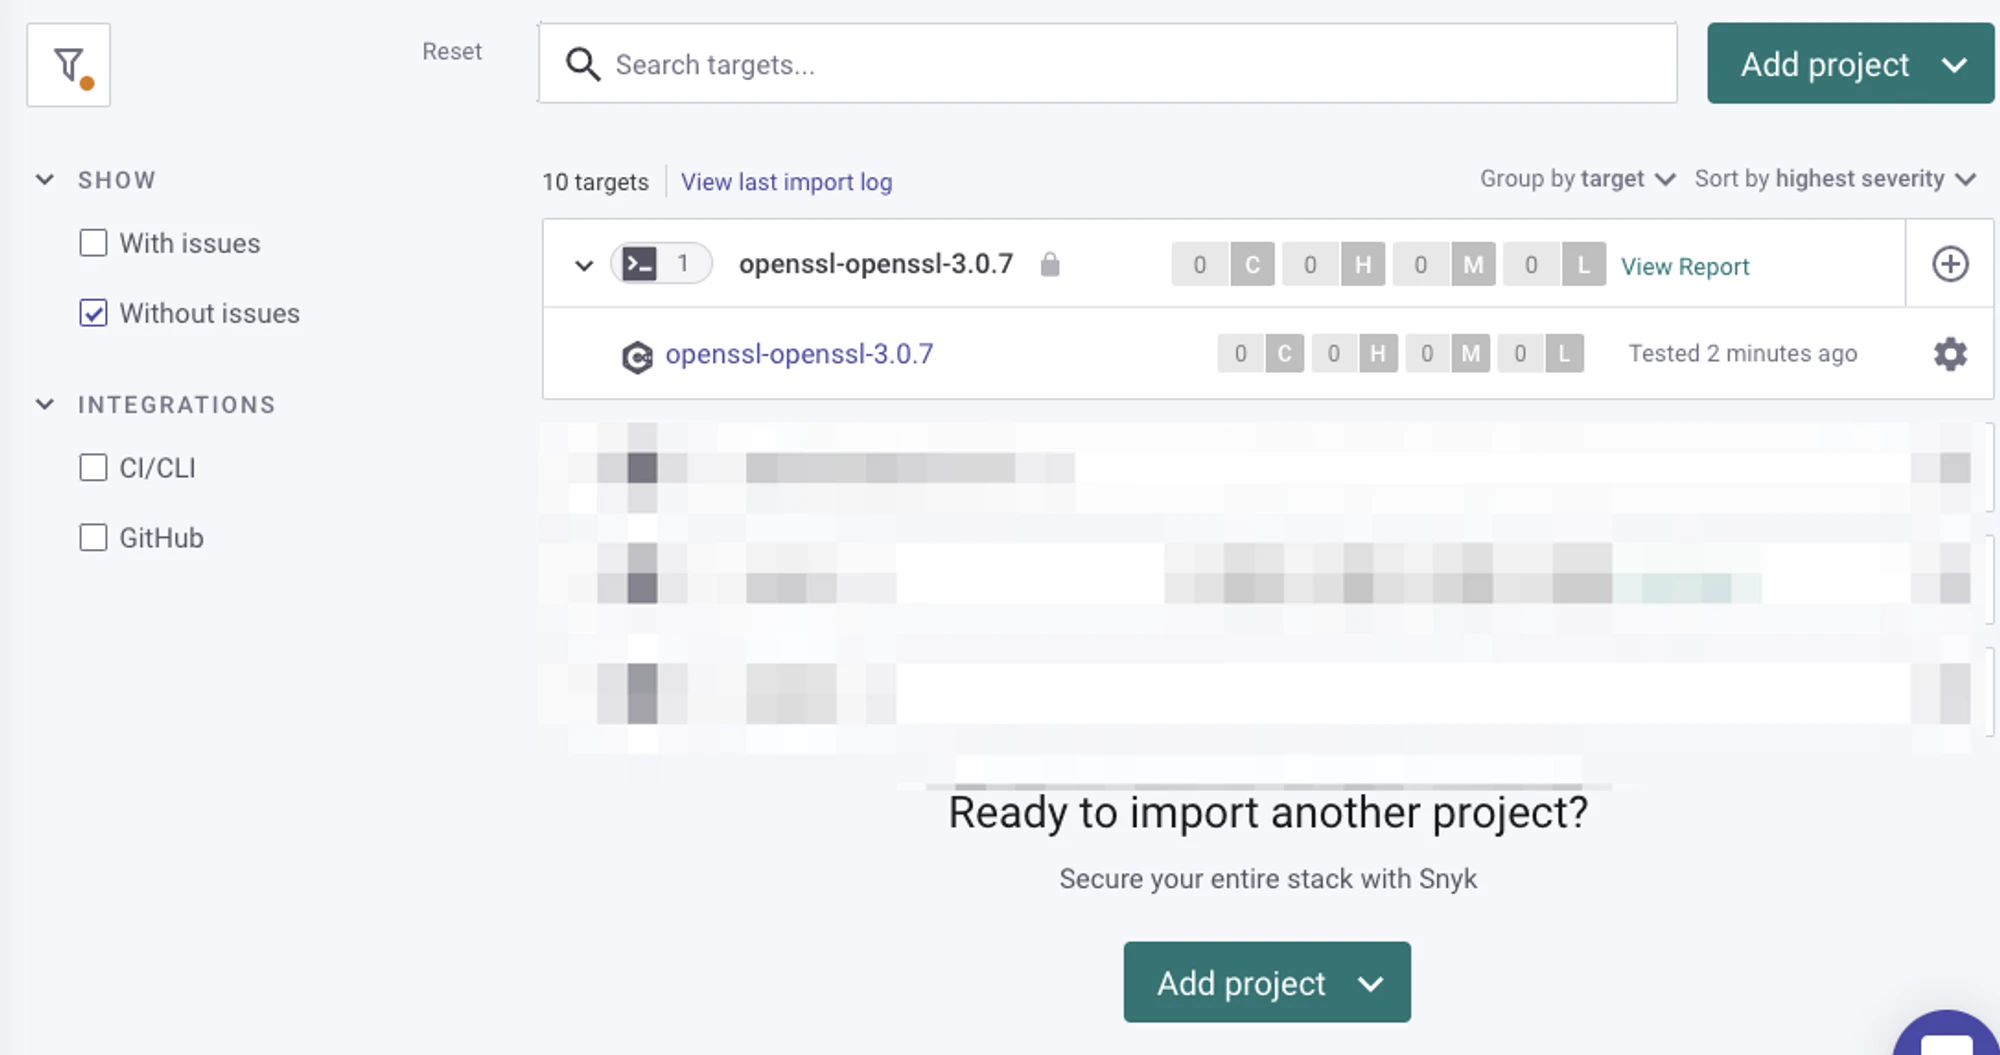This screenshot has width=2000, height=1055.
Task: Open project settings gear icon
Action: (1950, 354)
